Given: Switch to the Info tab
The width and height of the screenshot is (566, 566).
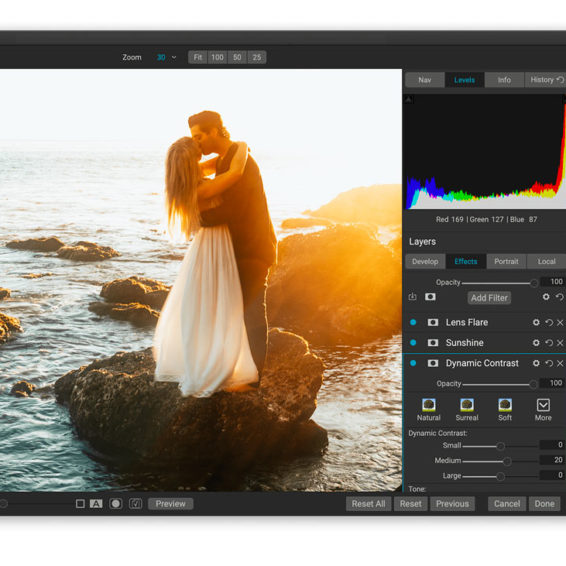Looking at the screenshot, I should pyautogui.click(x=504, y=80).
